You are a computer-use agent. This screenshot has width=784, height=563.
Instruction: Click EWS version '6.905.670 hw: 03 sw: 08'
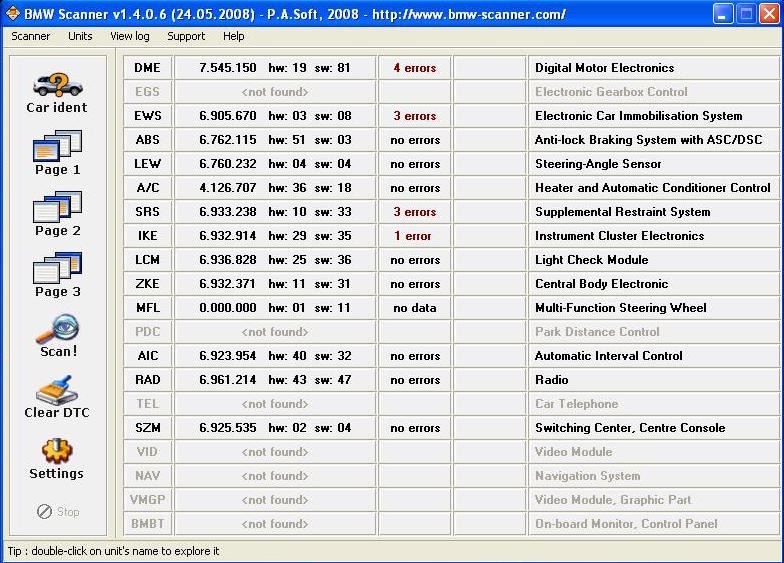[x=275, y=116]
